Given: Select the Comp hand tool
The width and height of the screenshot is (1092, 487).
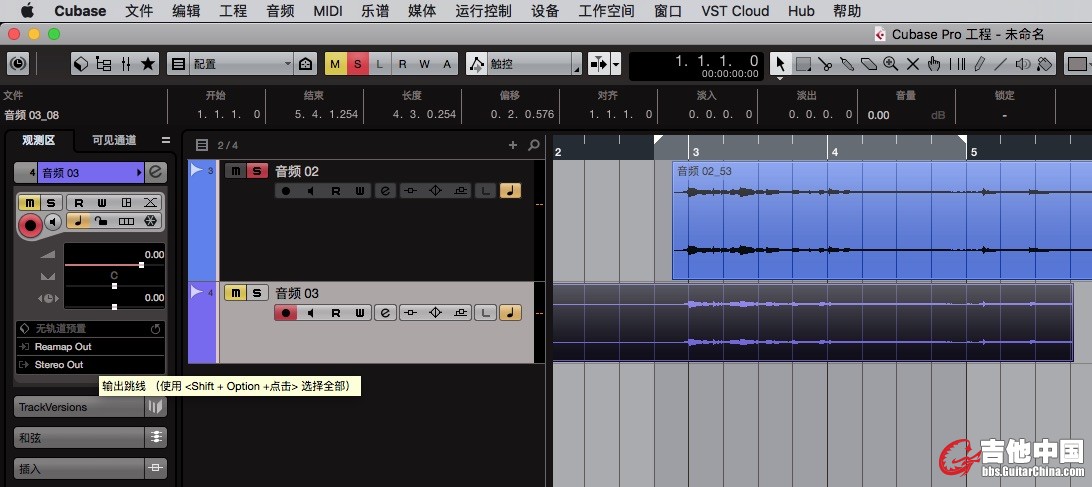Looking at the screenshot, I should [935, 64].
